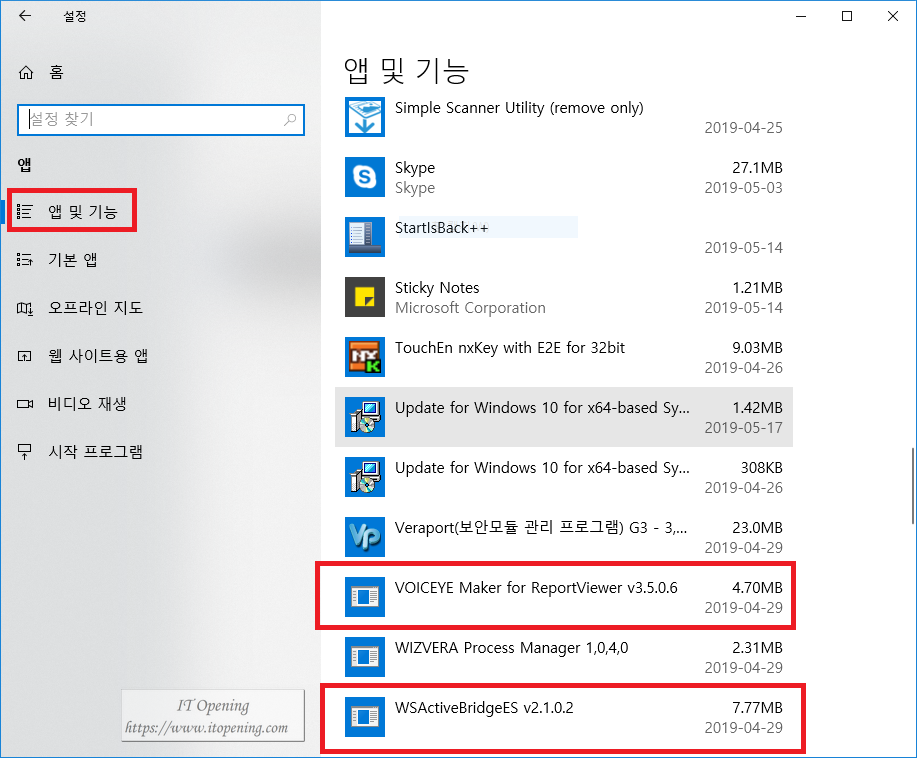Click the 앱 및 기능 page heading

tap(406, 71)
